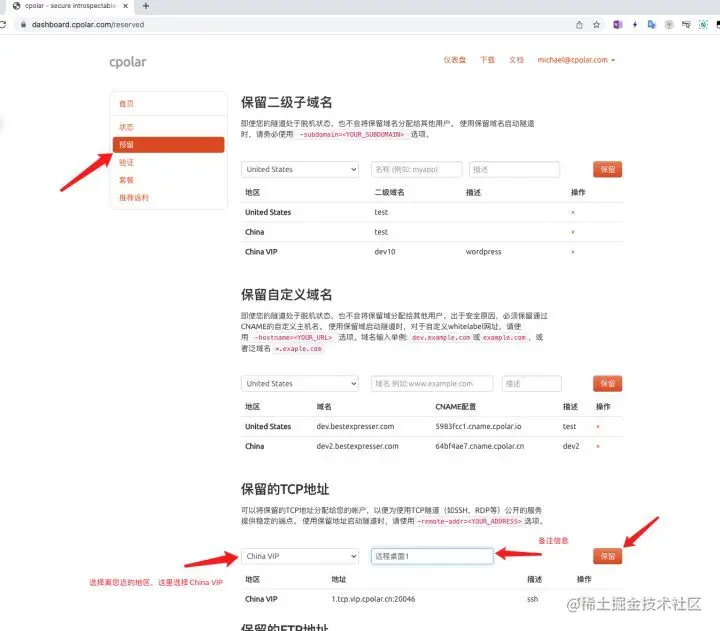Open region dropdown for subdomain reservation
720x631 pixels.
300,169
